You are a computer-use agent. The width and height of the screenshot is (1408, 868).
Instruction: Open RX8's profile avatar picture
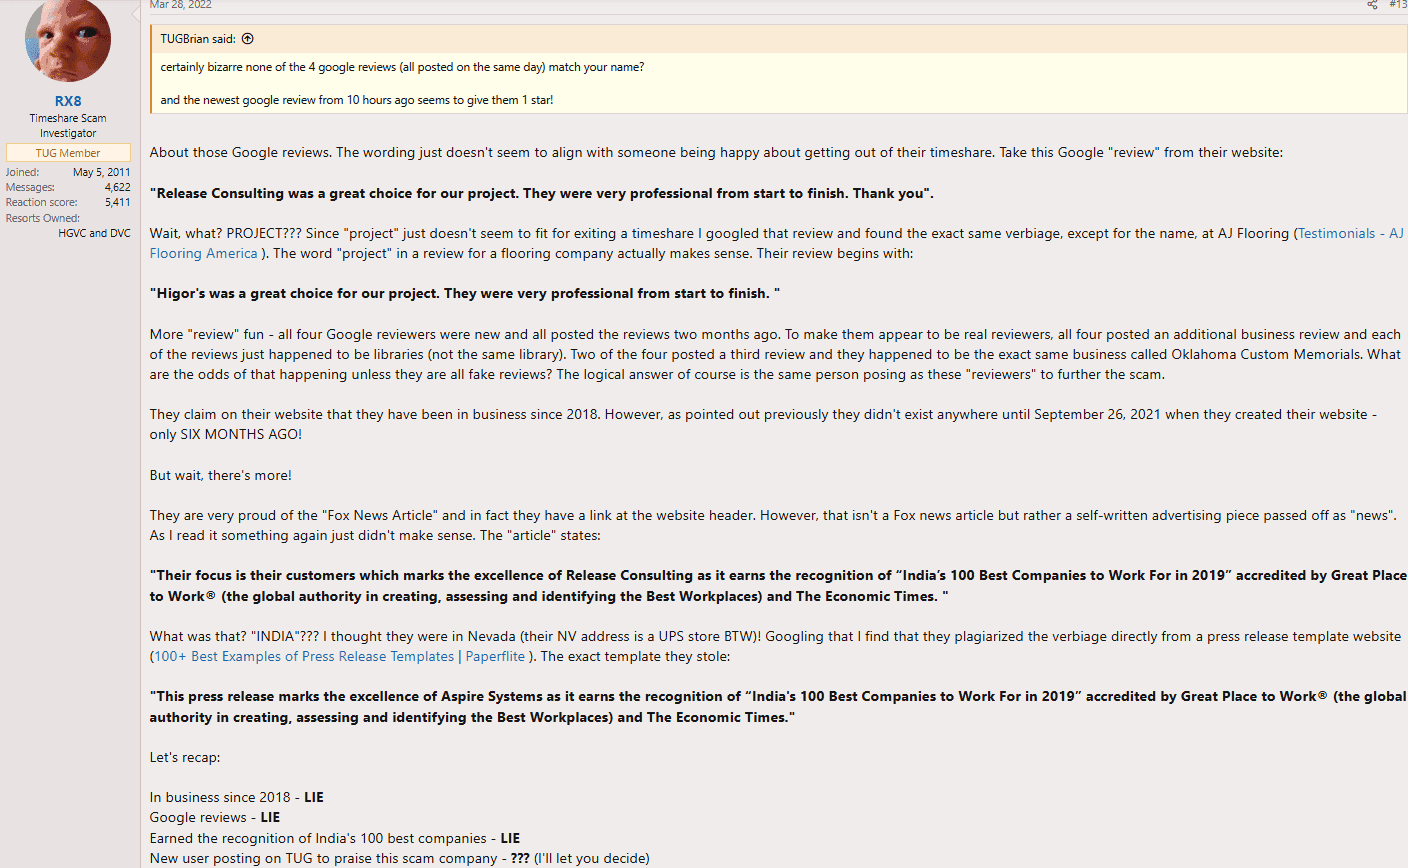click(x=68, y=40)
